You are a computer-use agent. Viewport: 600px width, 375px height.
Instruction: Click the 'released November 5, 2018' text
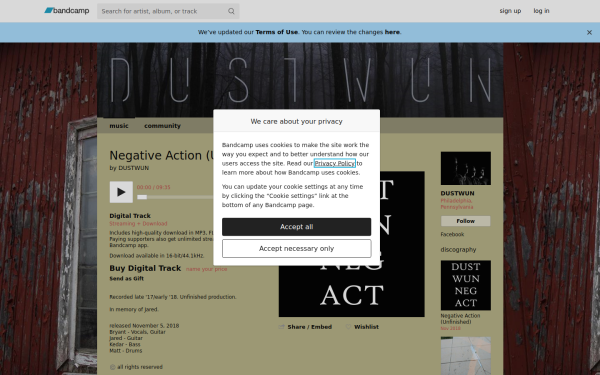[144, 326]
